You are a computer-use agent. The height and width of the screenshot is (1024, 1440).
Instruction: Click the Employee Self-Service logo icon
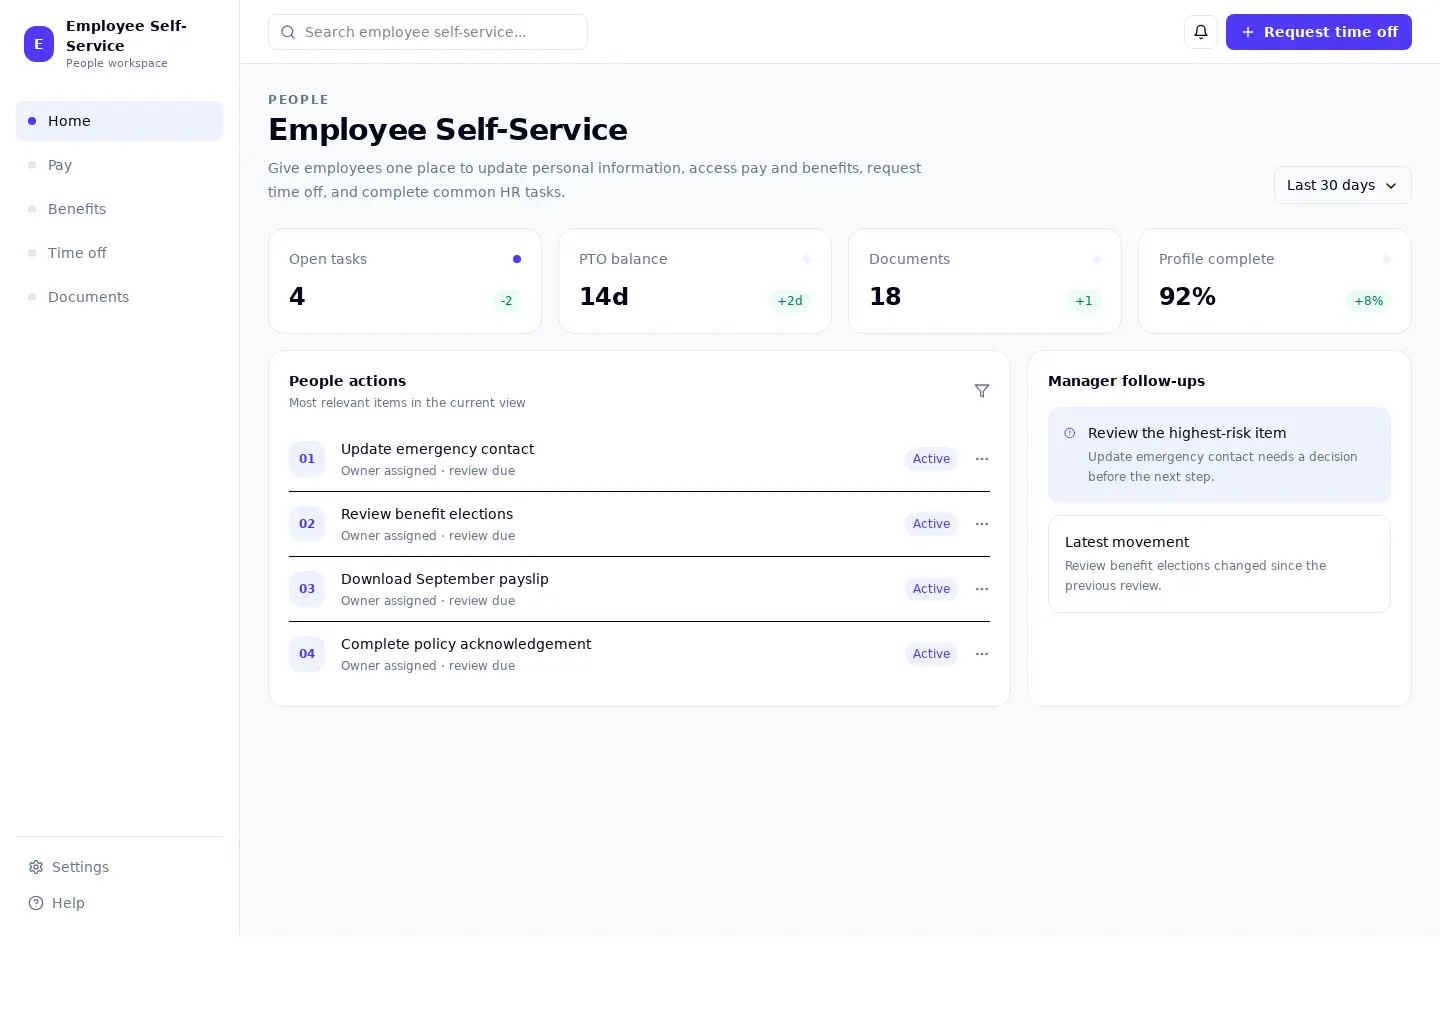39,44
